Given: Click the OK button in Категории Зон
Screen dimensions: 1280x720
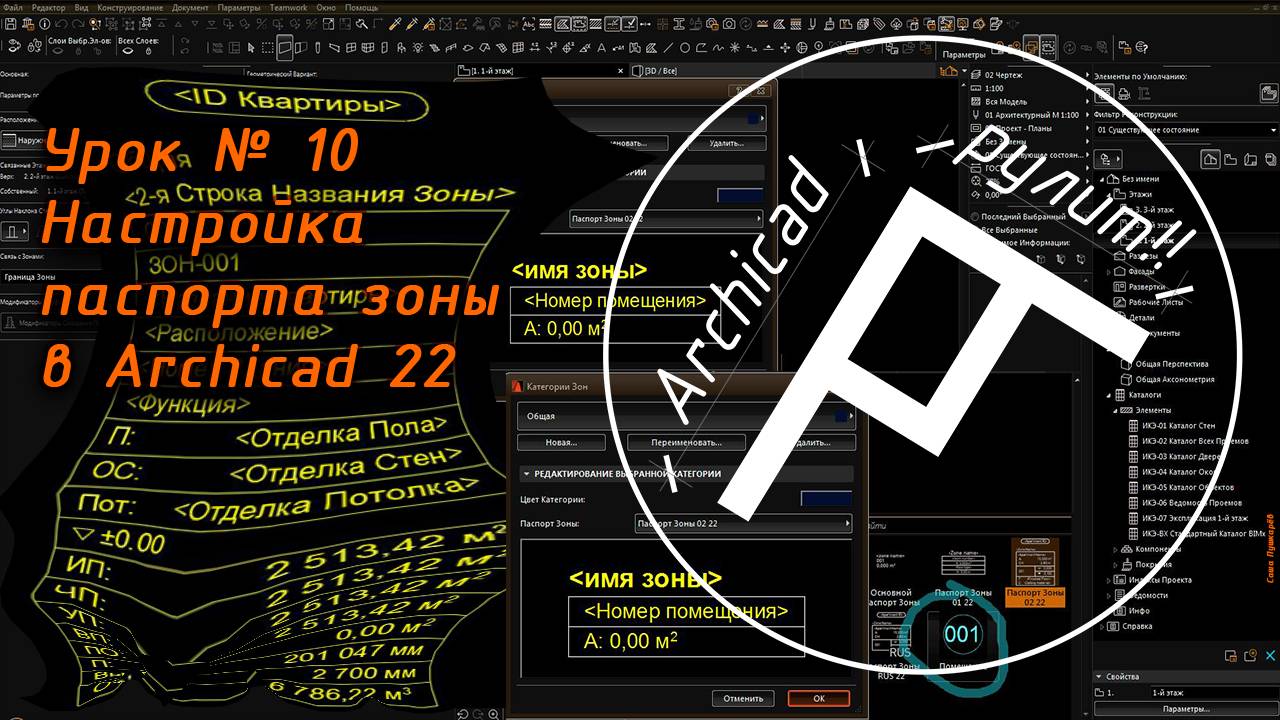Looking at the screenshot, I should pos(818,698).
